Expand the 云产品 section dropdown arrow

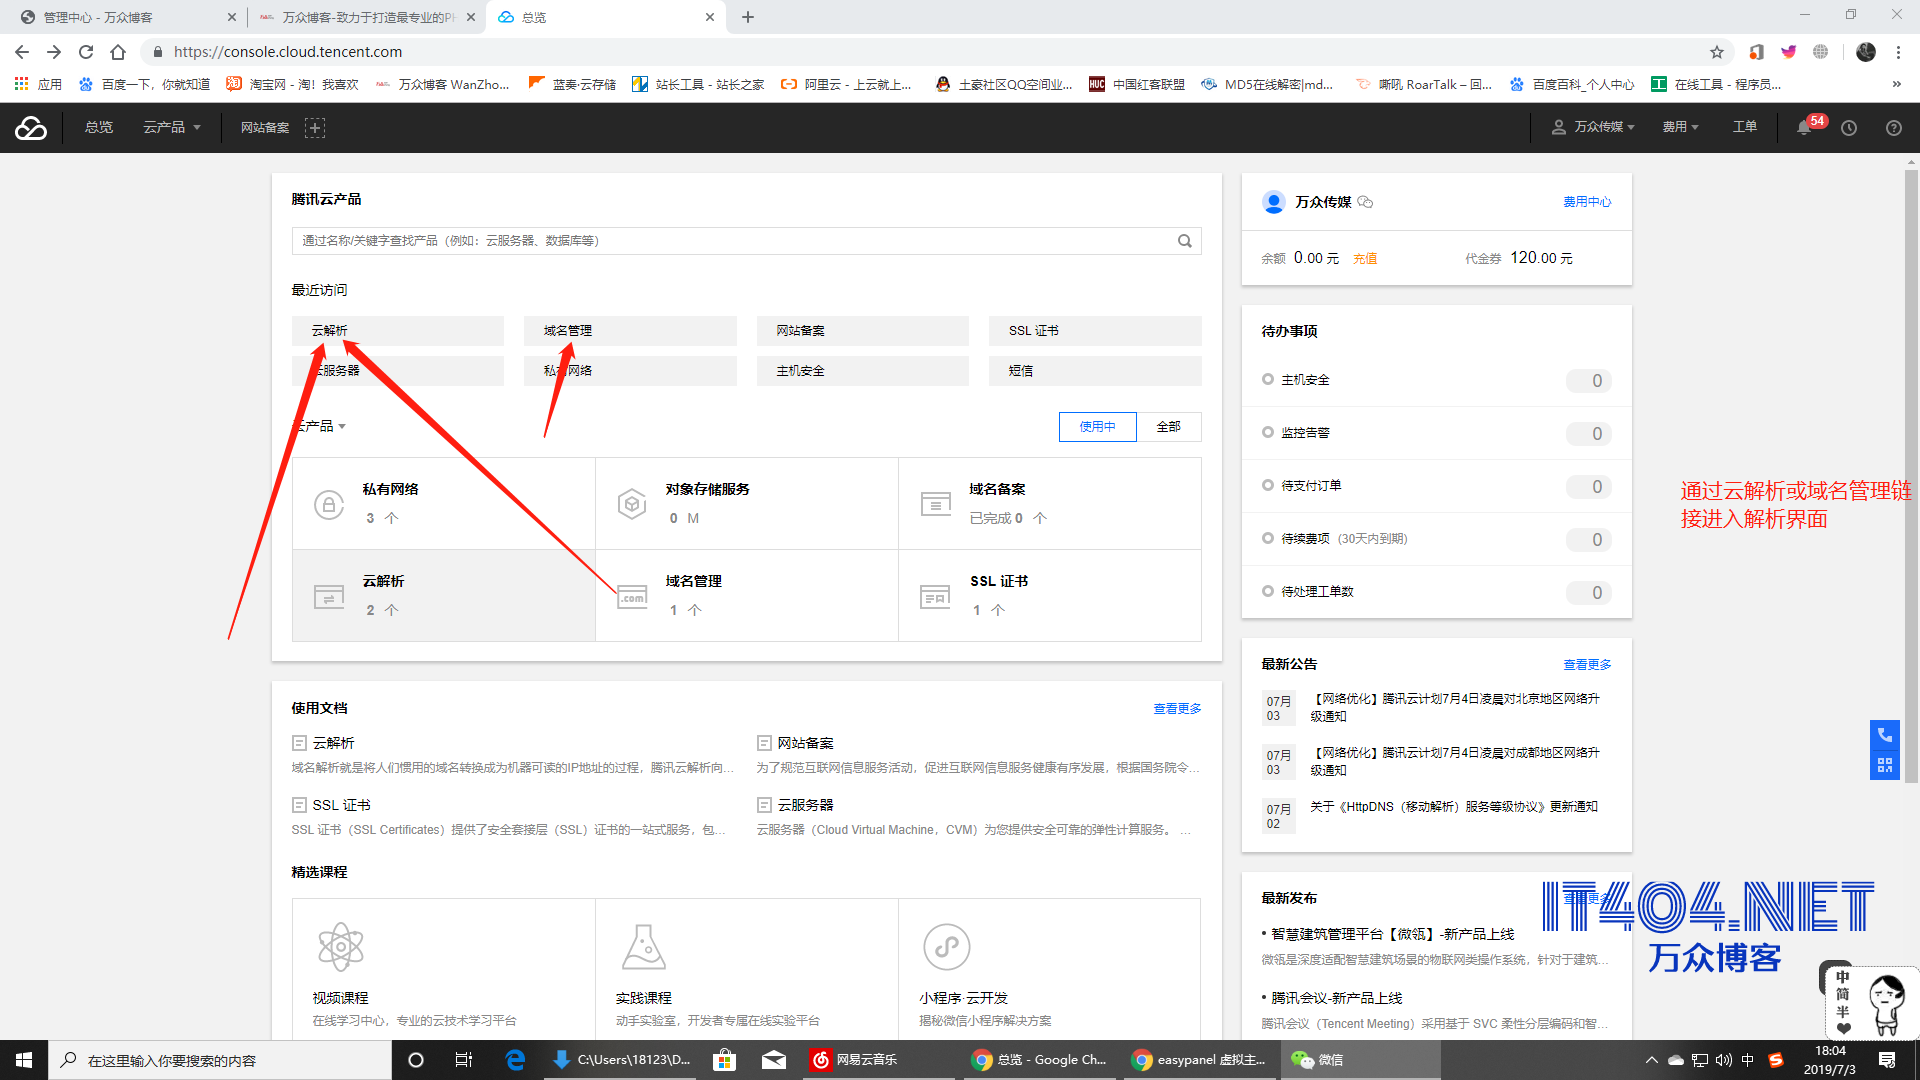click(342, 427)
